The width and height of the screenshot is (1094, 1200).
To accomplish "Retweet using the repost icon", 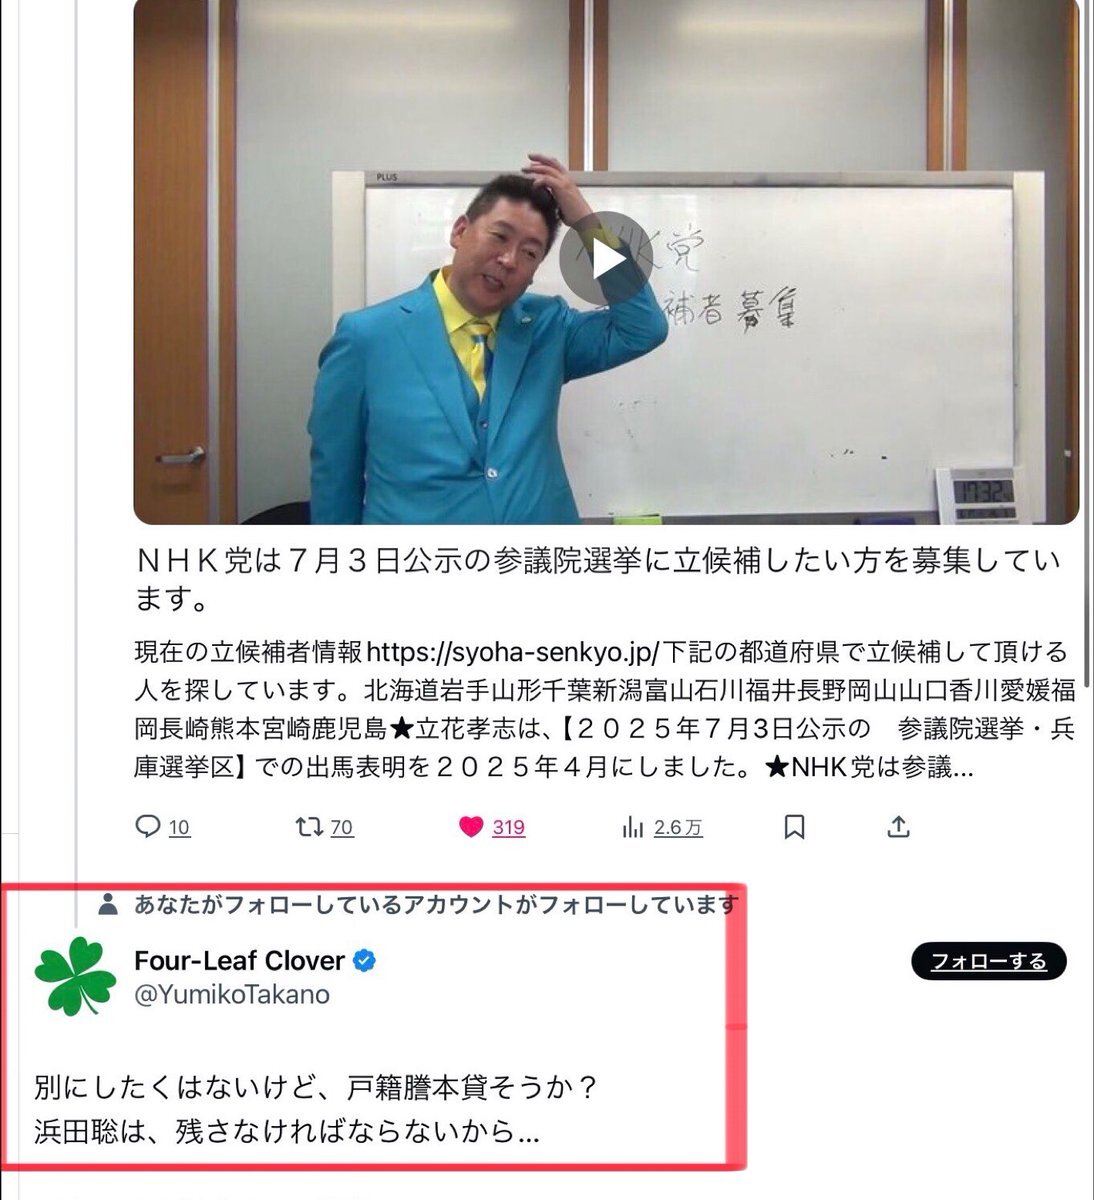I will 308,827.
